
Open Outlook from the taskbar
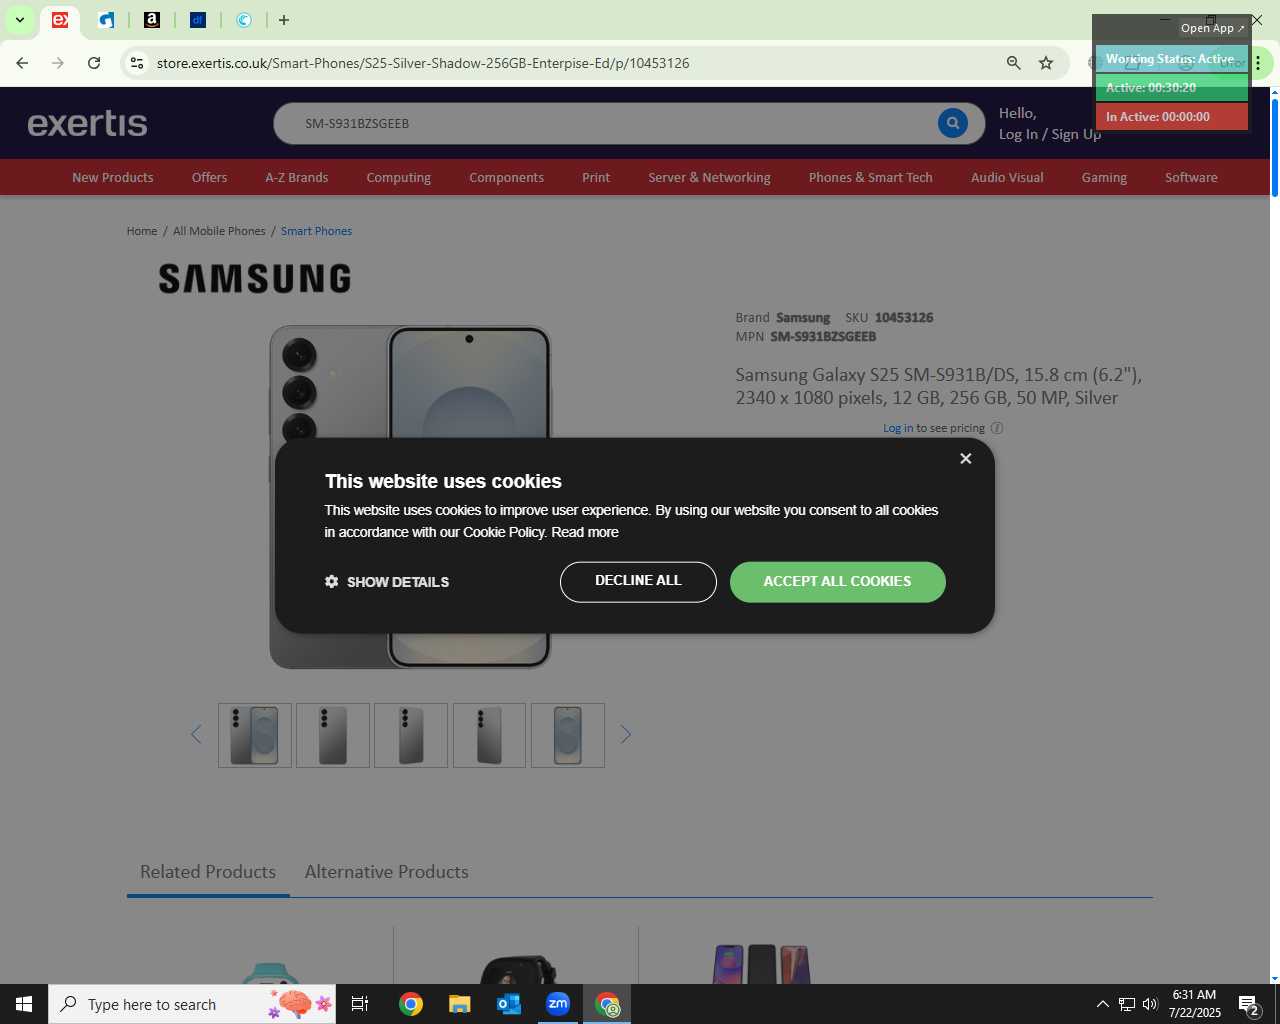click(509, 1004)
